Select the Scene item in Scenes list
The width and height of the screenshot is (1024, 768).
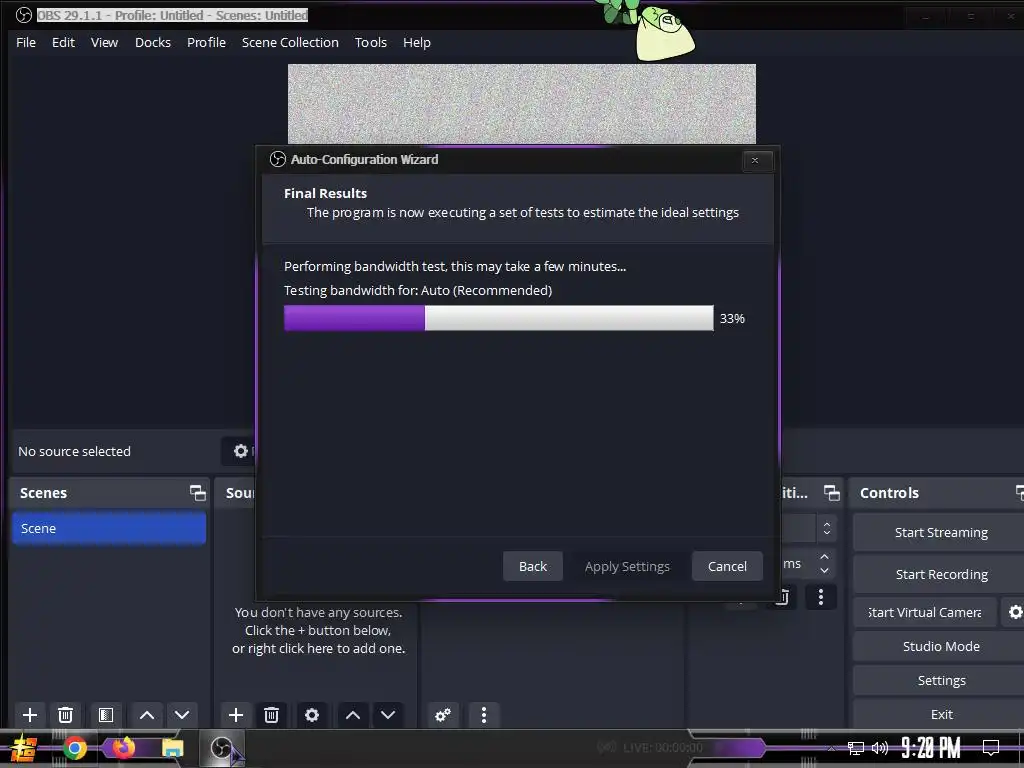click(109, 528)
